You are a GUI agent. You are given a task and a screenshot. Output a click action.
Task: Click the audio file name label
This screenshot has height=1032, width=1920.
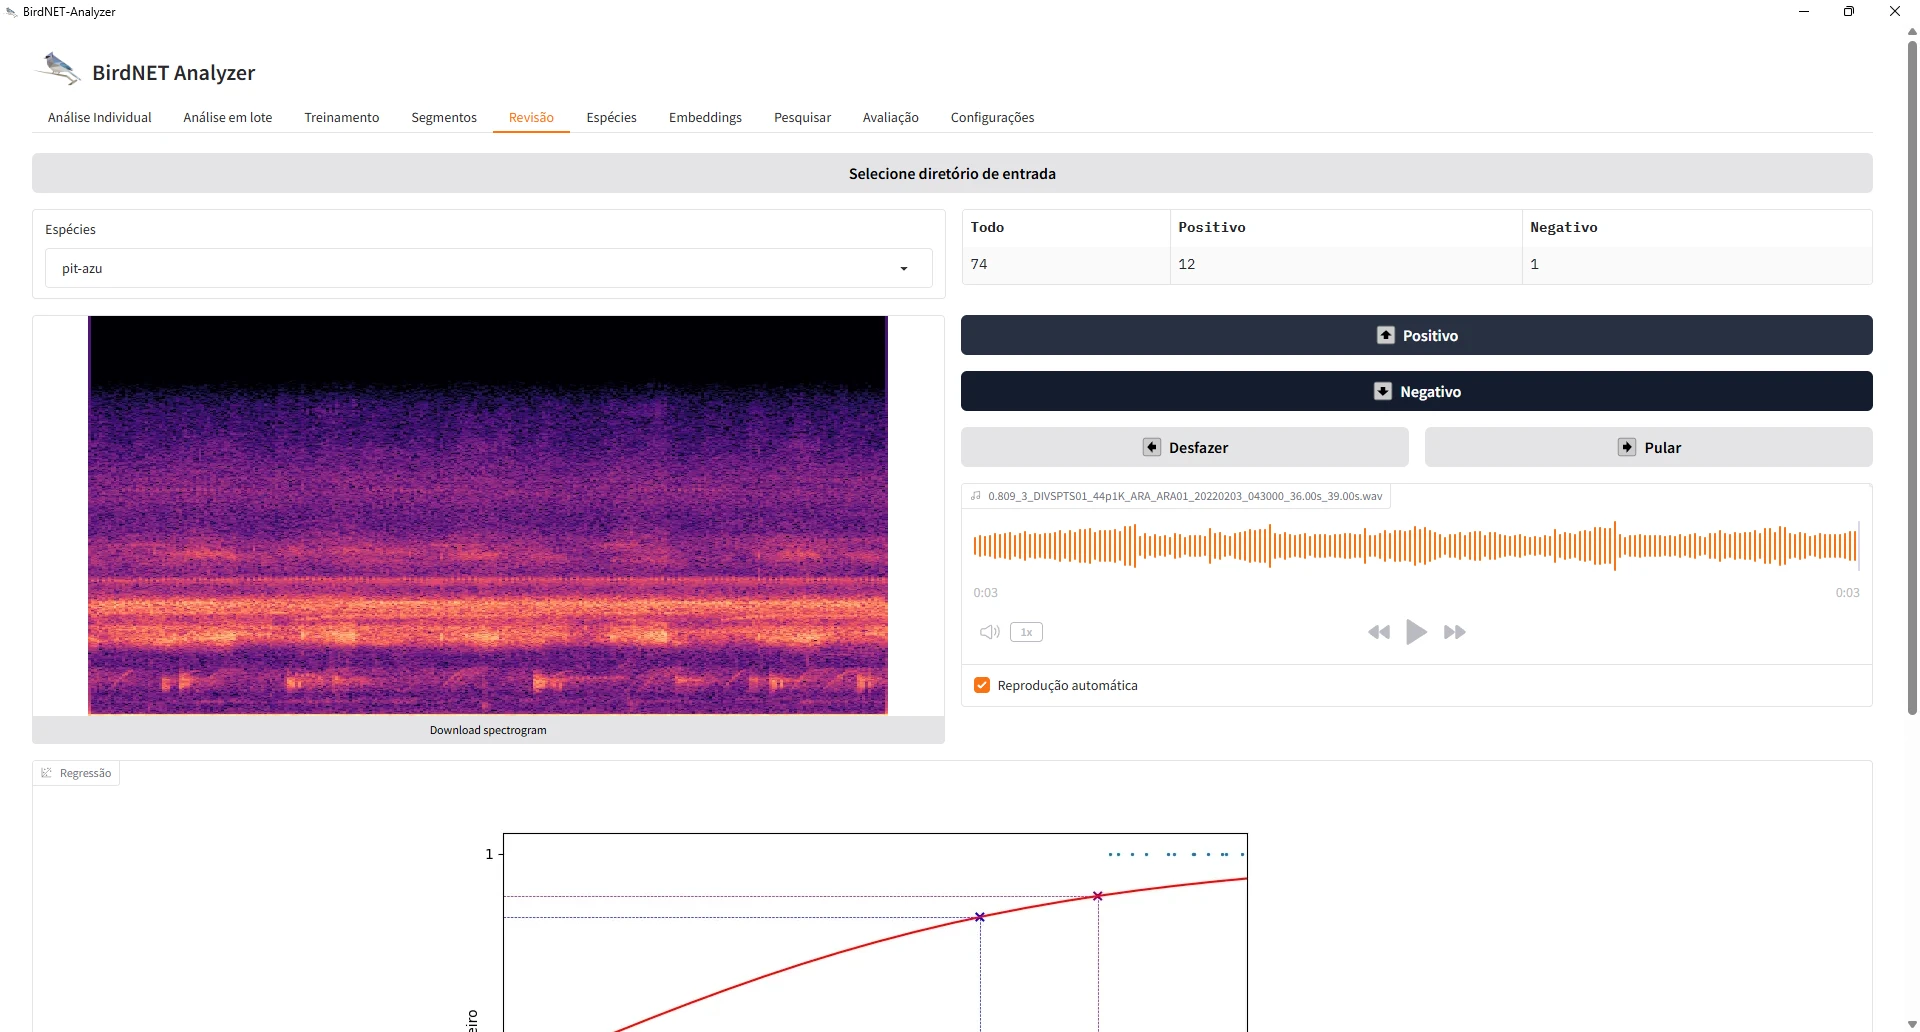(x=1176, y=496)
